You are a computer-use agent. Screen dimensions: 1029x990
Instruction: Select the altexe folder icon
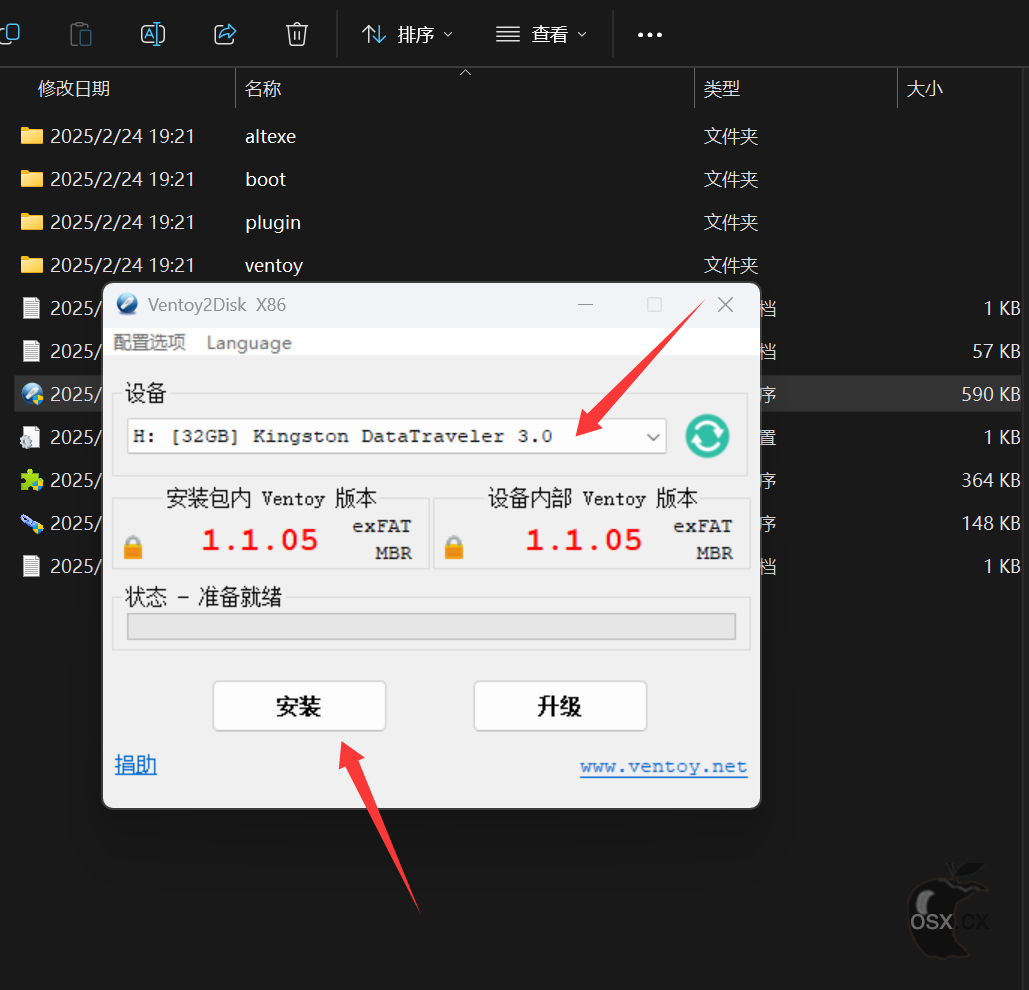point(32,136)
